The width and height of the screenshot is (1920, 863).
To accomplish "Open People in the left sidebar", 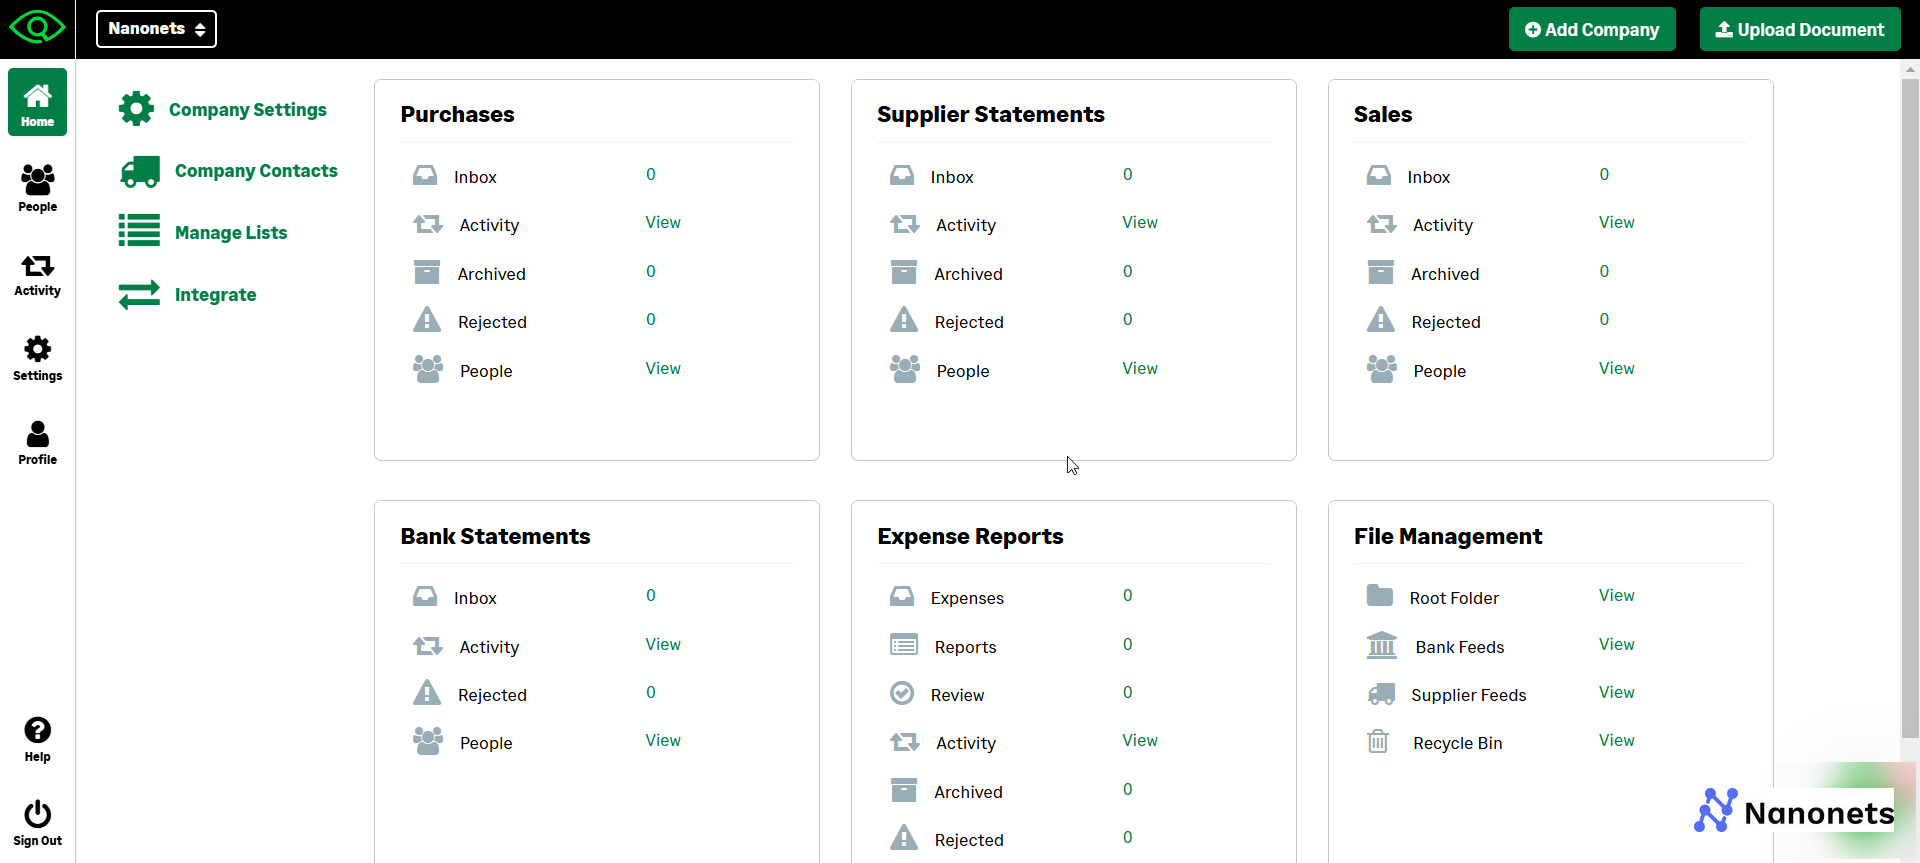I will pos(37,188).
